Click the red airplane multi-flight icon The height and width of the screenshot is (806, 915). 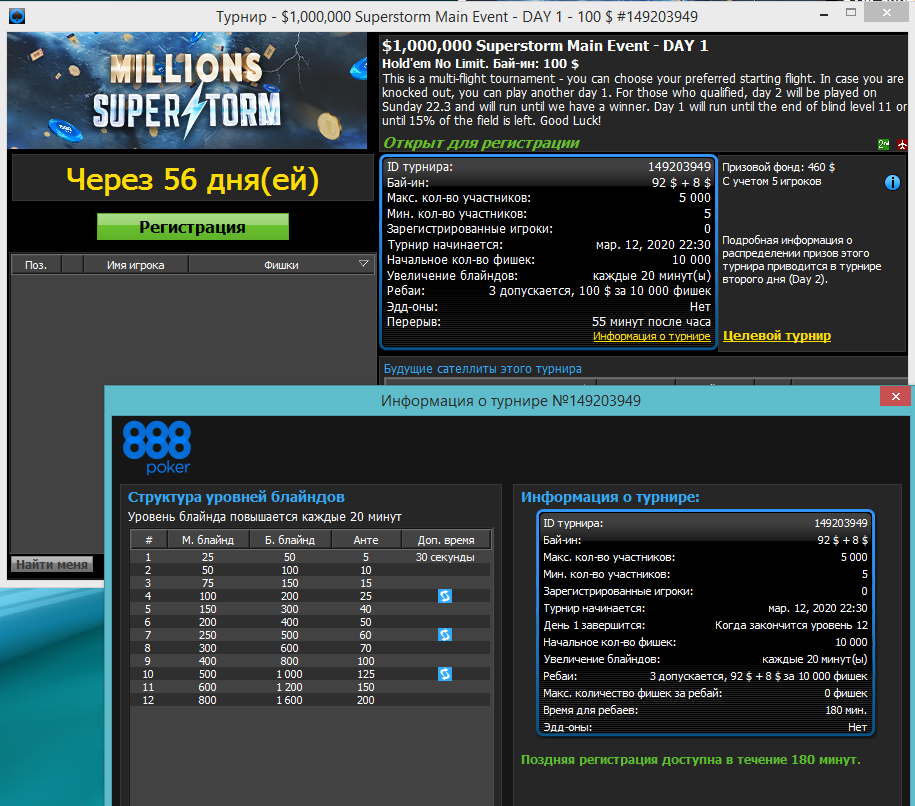[x=902, y=144]
